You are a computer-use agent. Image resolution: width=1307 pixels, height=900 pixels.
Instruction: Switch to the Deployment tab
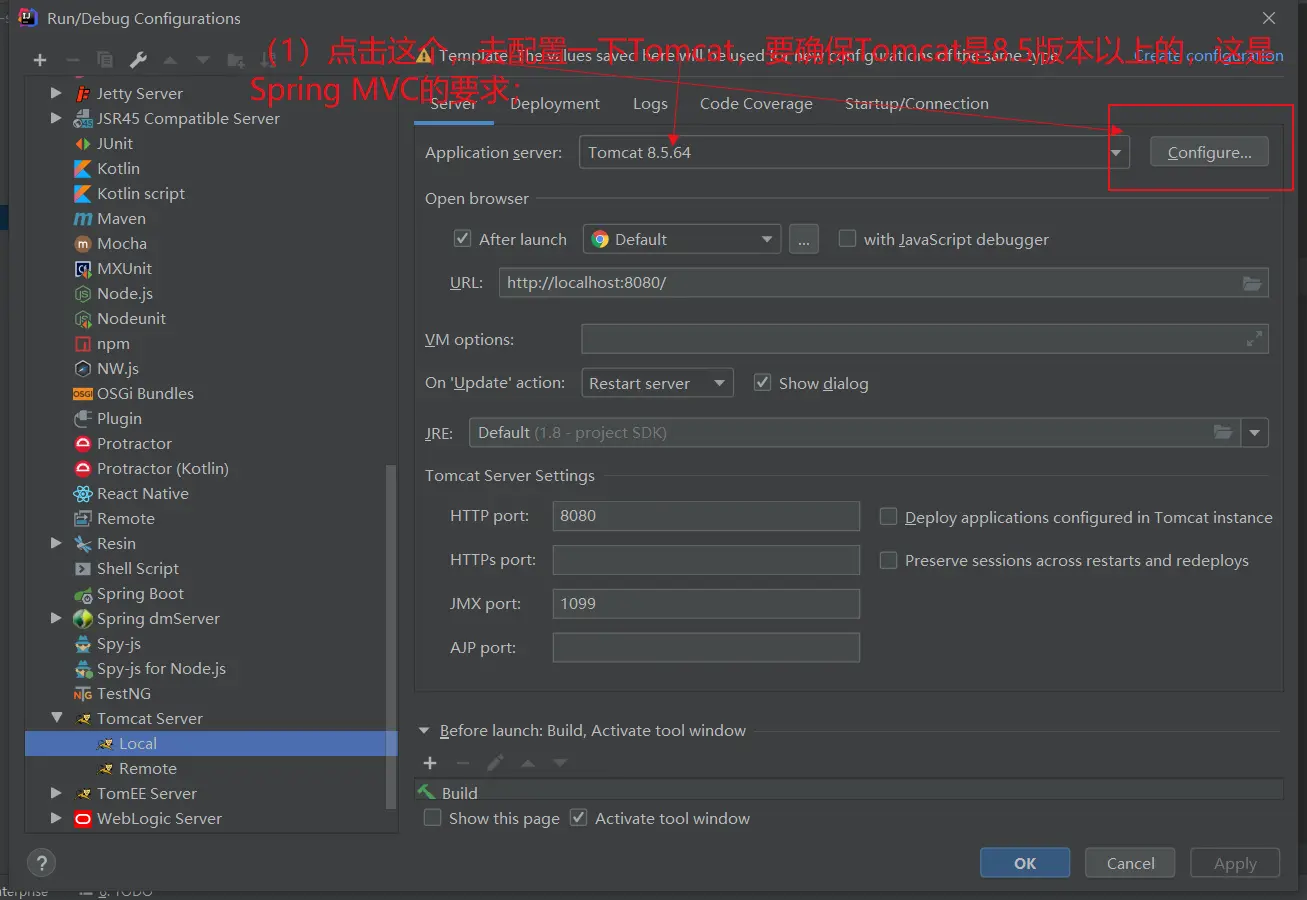(x=555, y=104)
